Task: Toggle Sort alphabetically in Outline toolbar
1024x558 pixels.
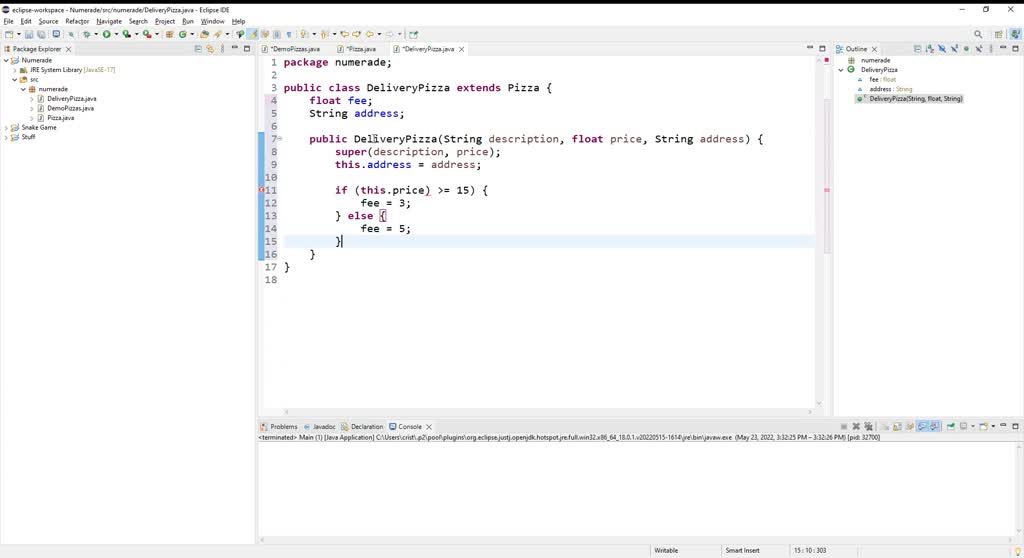Action: 930,49
